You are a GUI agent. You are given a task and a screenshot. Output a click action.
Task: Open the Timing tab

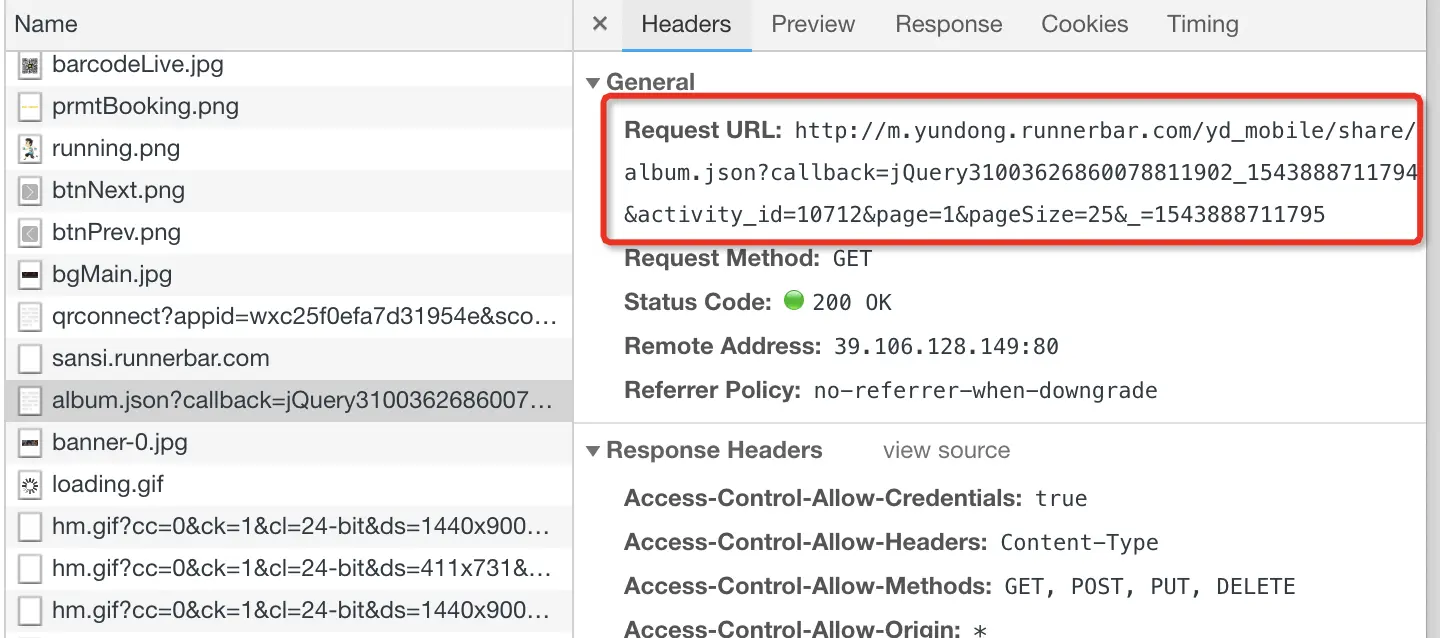pos(1203,24)
